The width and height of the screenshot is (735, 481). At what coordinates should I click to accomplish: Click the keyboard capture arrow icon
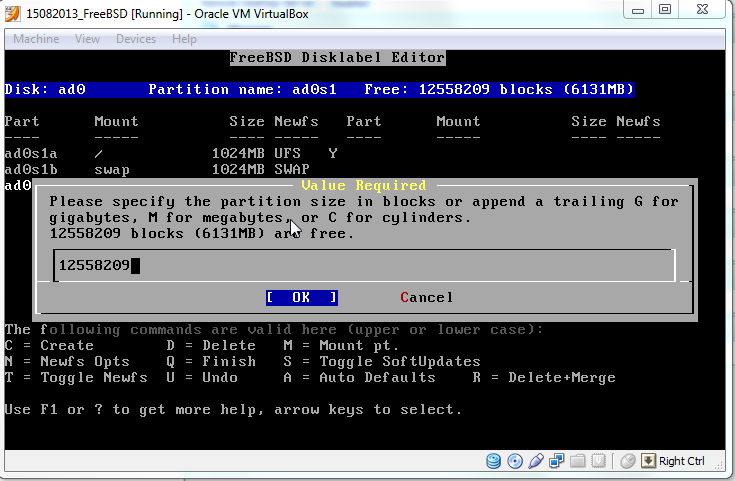coord(648,461)
